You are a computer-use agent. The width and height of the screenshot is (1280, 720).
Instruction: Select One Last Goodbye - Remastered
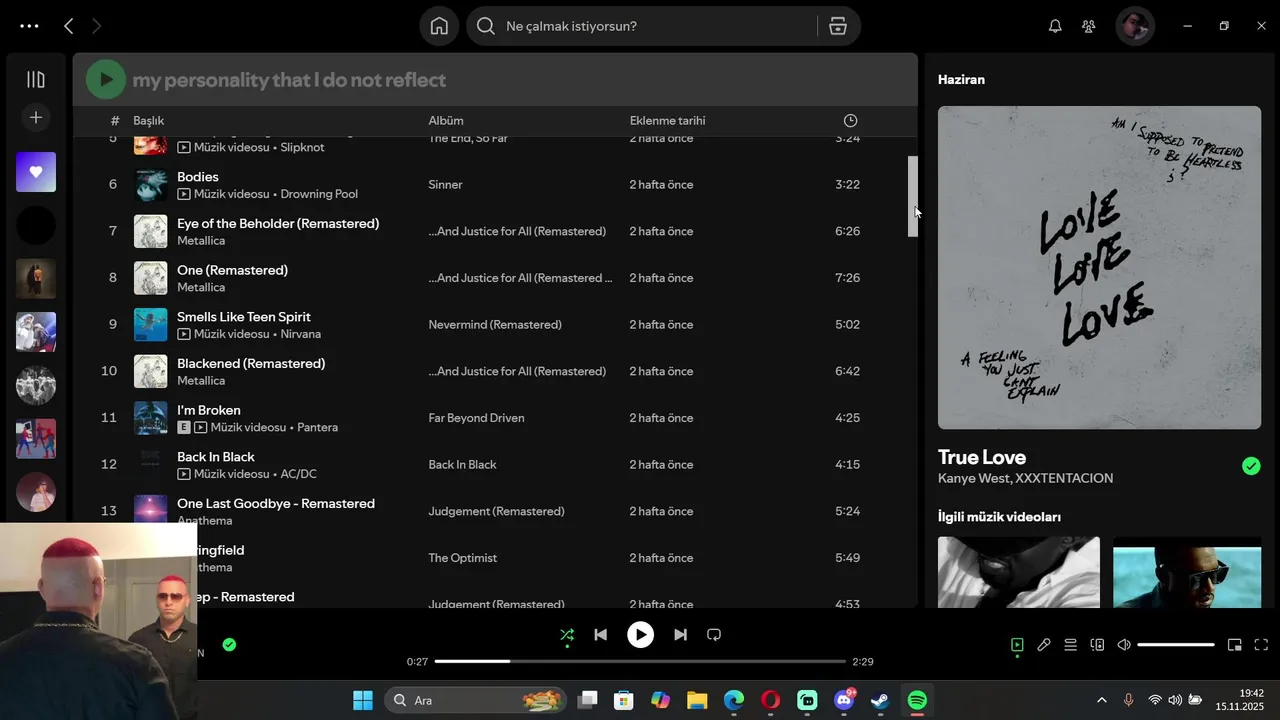pyautogui.click(x=276, y=504)
